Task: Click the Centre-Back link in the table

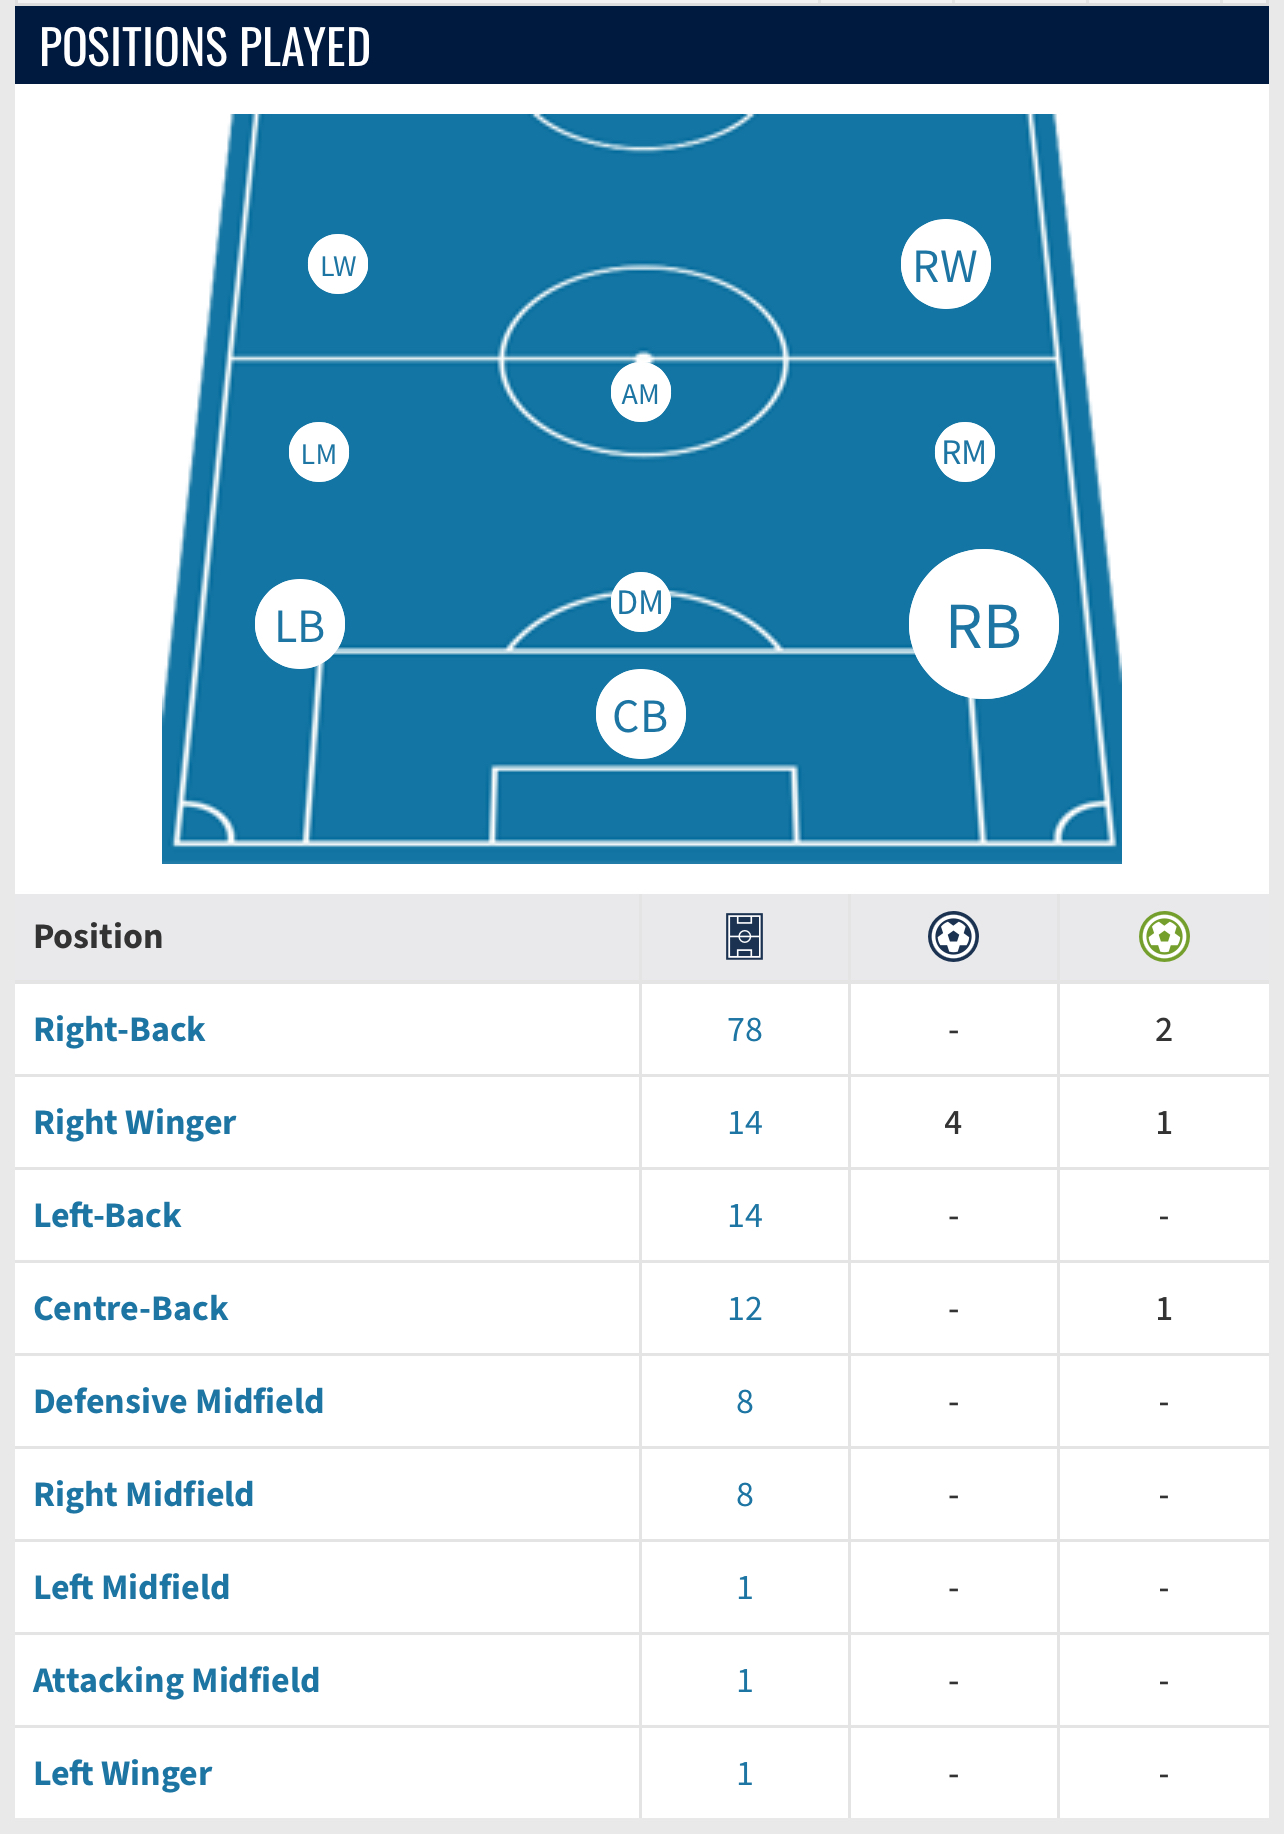Action: point(131,1308)
